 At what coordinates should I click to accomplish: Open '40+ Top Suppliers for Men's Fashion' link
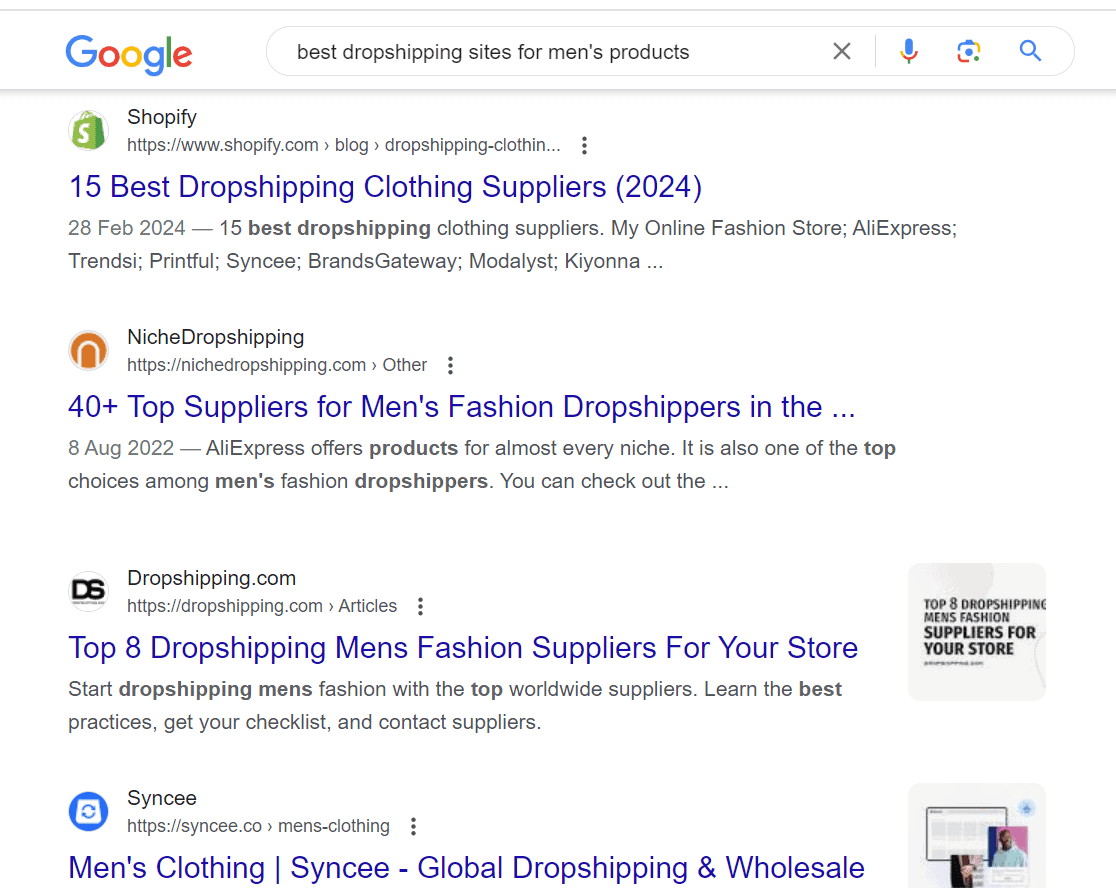click(x=461, y=407)
